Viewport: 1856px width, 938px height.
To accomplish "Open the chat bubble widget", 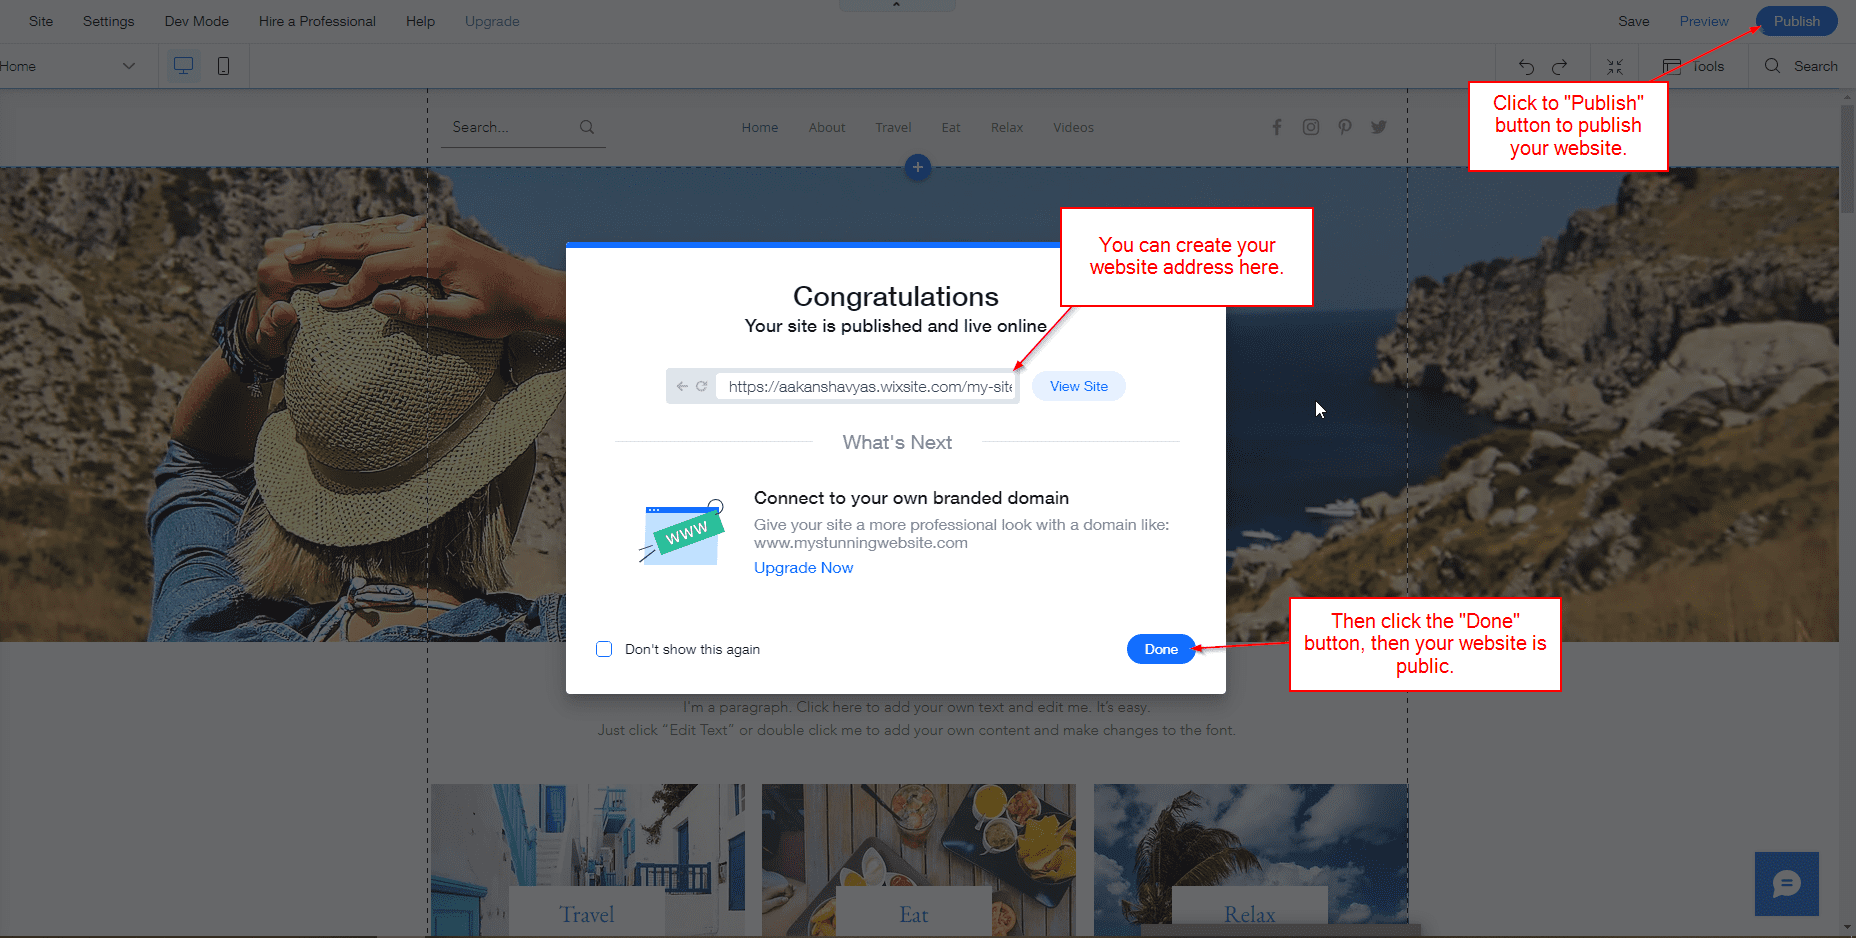I will click(1786, 884).
